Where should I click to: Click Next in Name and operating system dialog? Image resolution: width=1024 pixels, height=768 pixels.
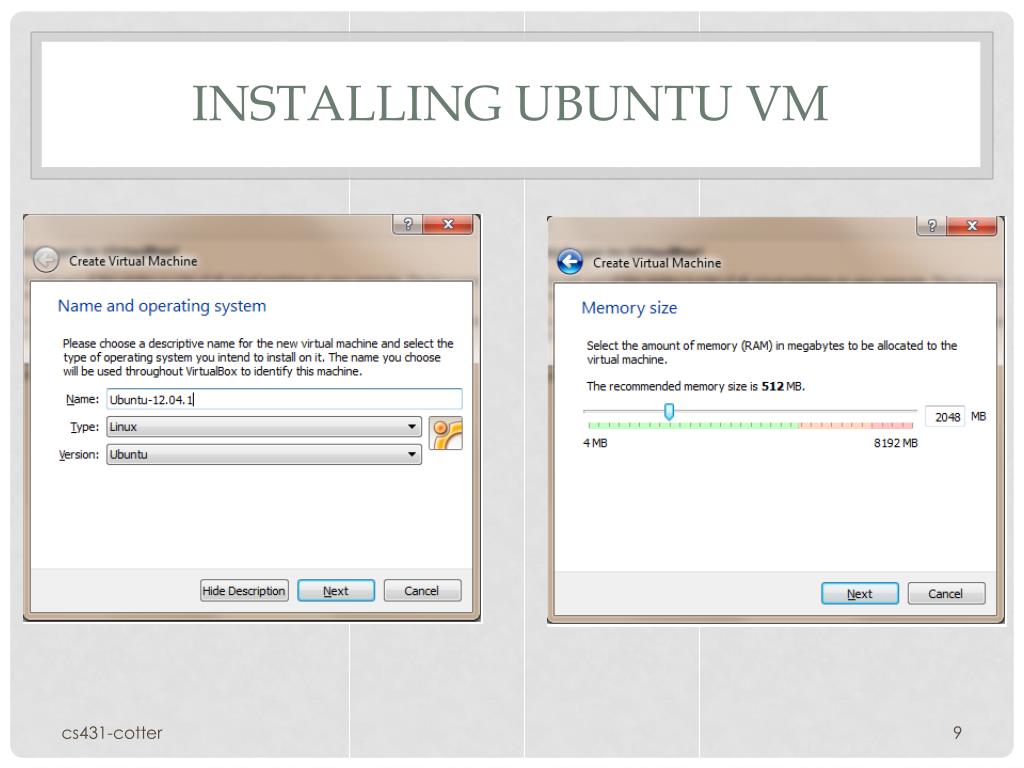(x=336, y=591)
